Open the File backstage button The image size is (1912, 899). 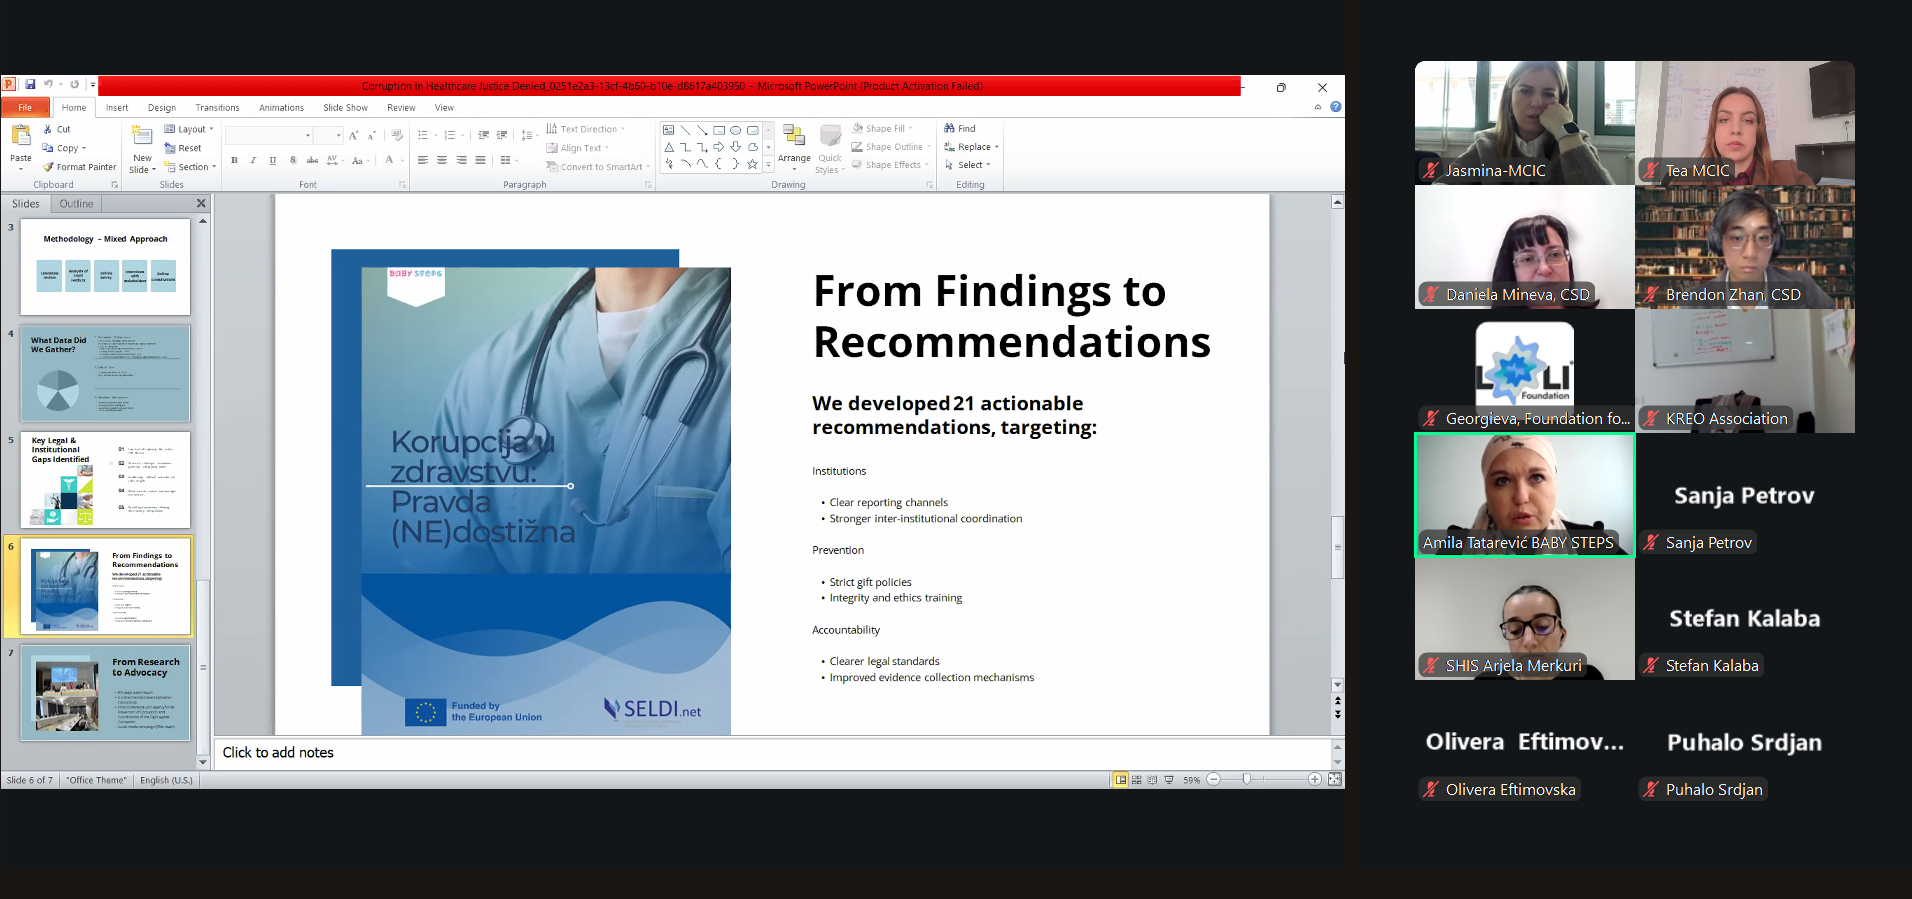[x=25, y=108]
